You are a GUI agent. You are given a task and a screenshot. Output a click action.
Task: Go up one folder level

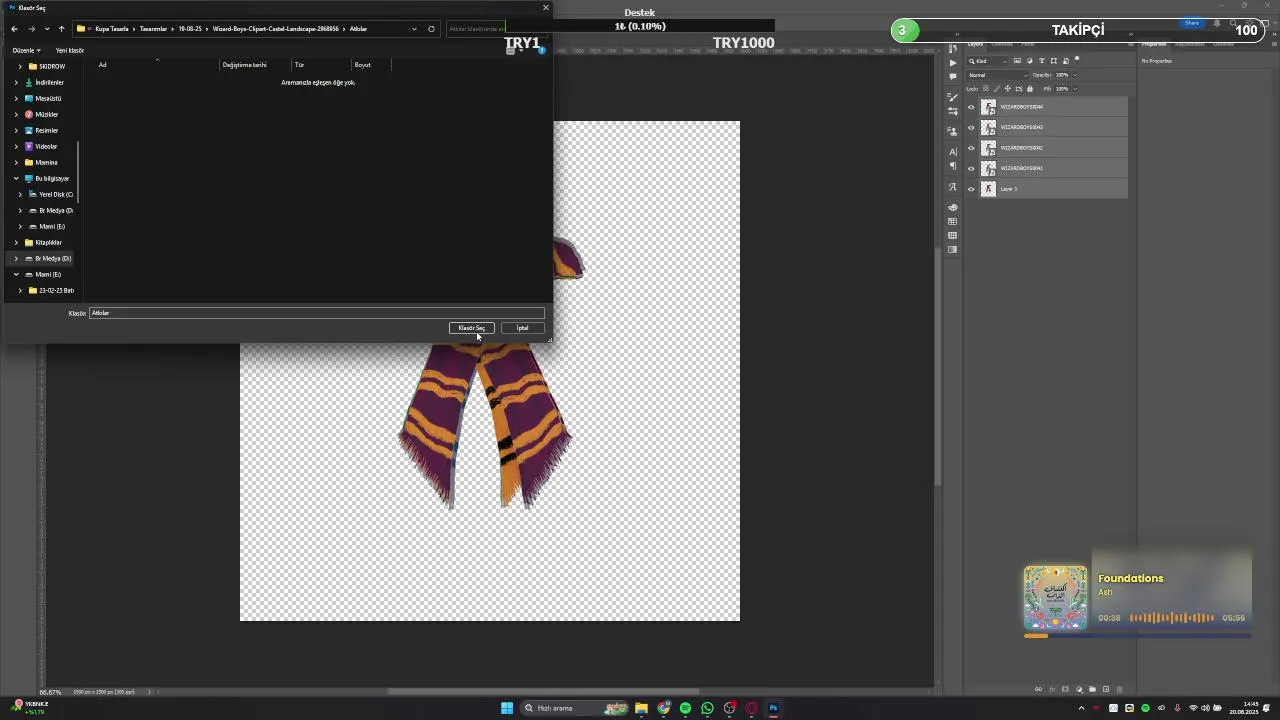pos(61,29)
